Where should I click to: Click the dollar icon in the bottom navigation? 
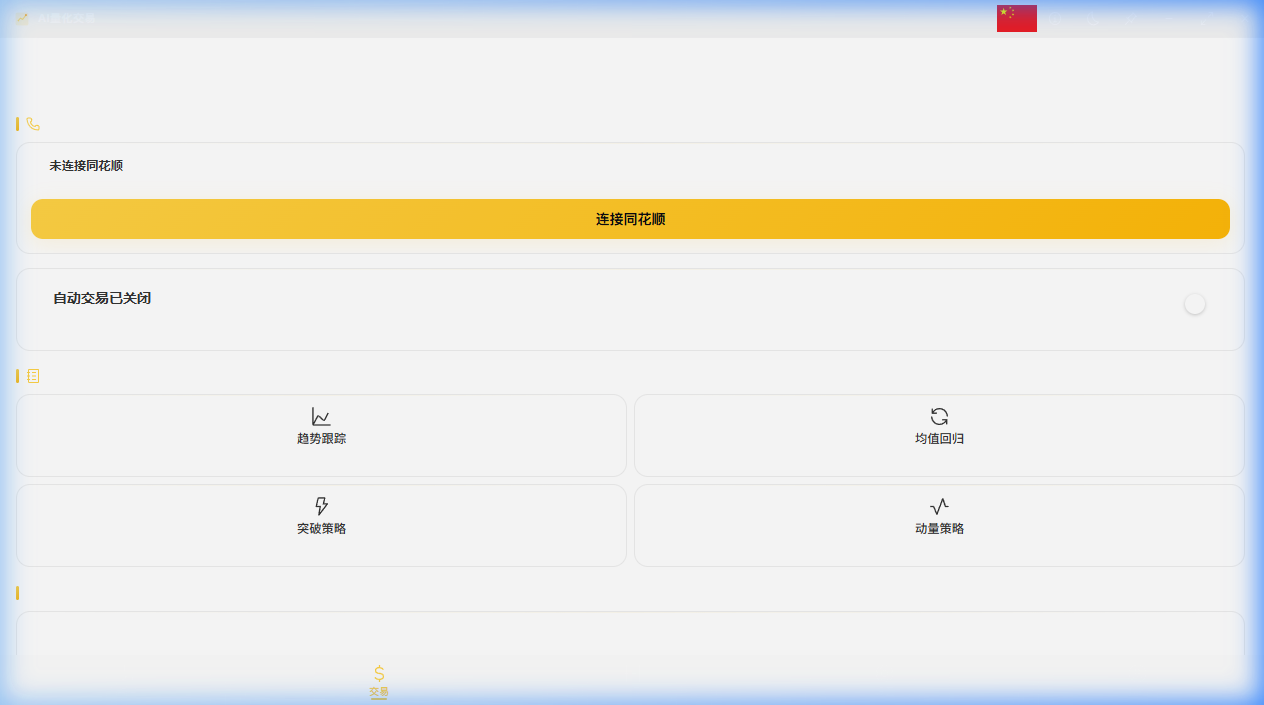[378, 671]
